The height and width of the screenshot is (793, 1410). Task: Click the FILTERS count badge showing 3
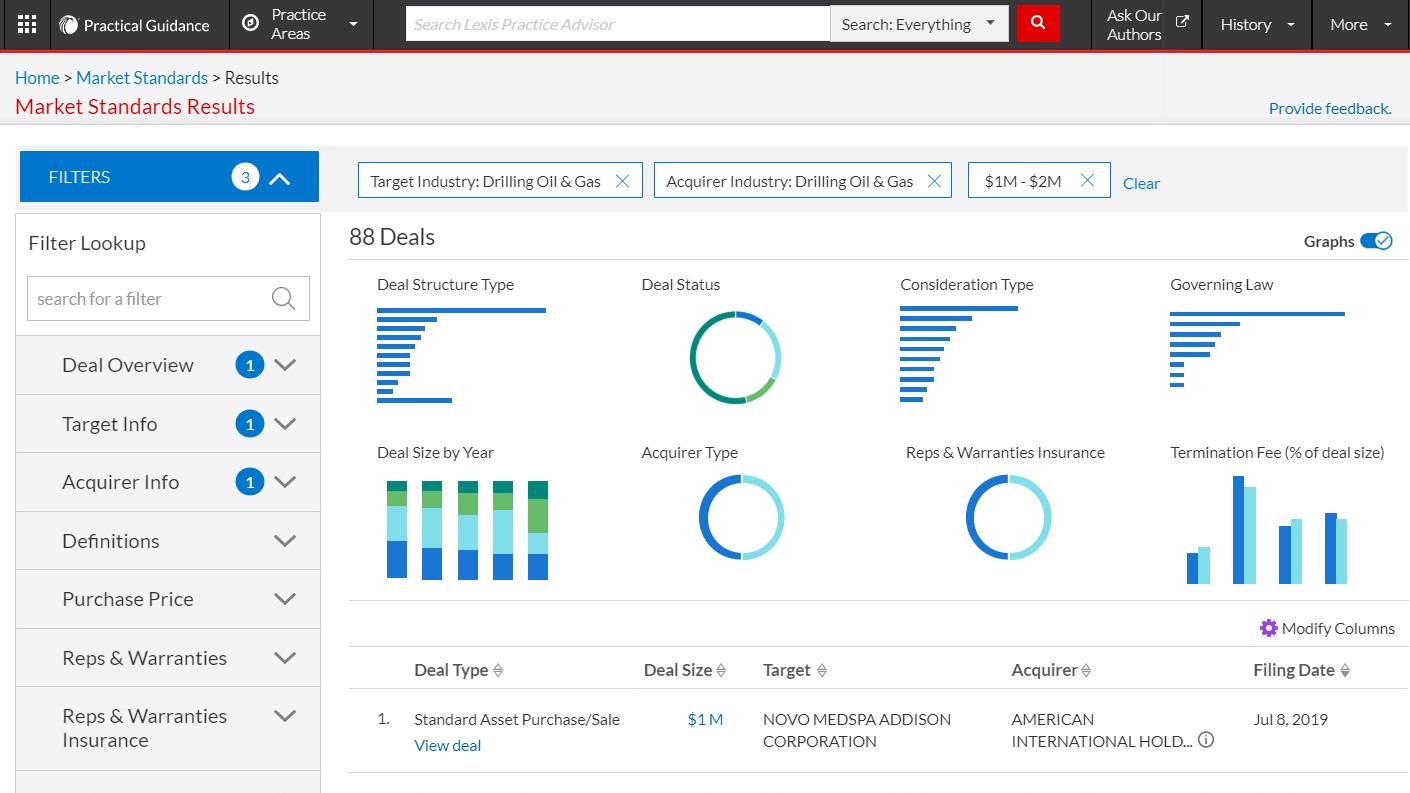pos(245,177)
